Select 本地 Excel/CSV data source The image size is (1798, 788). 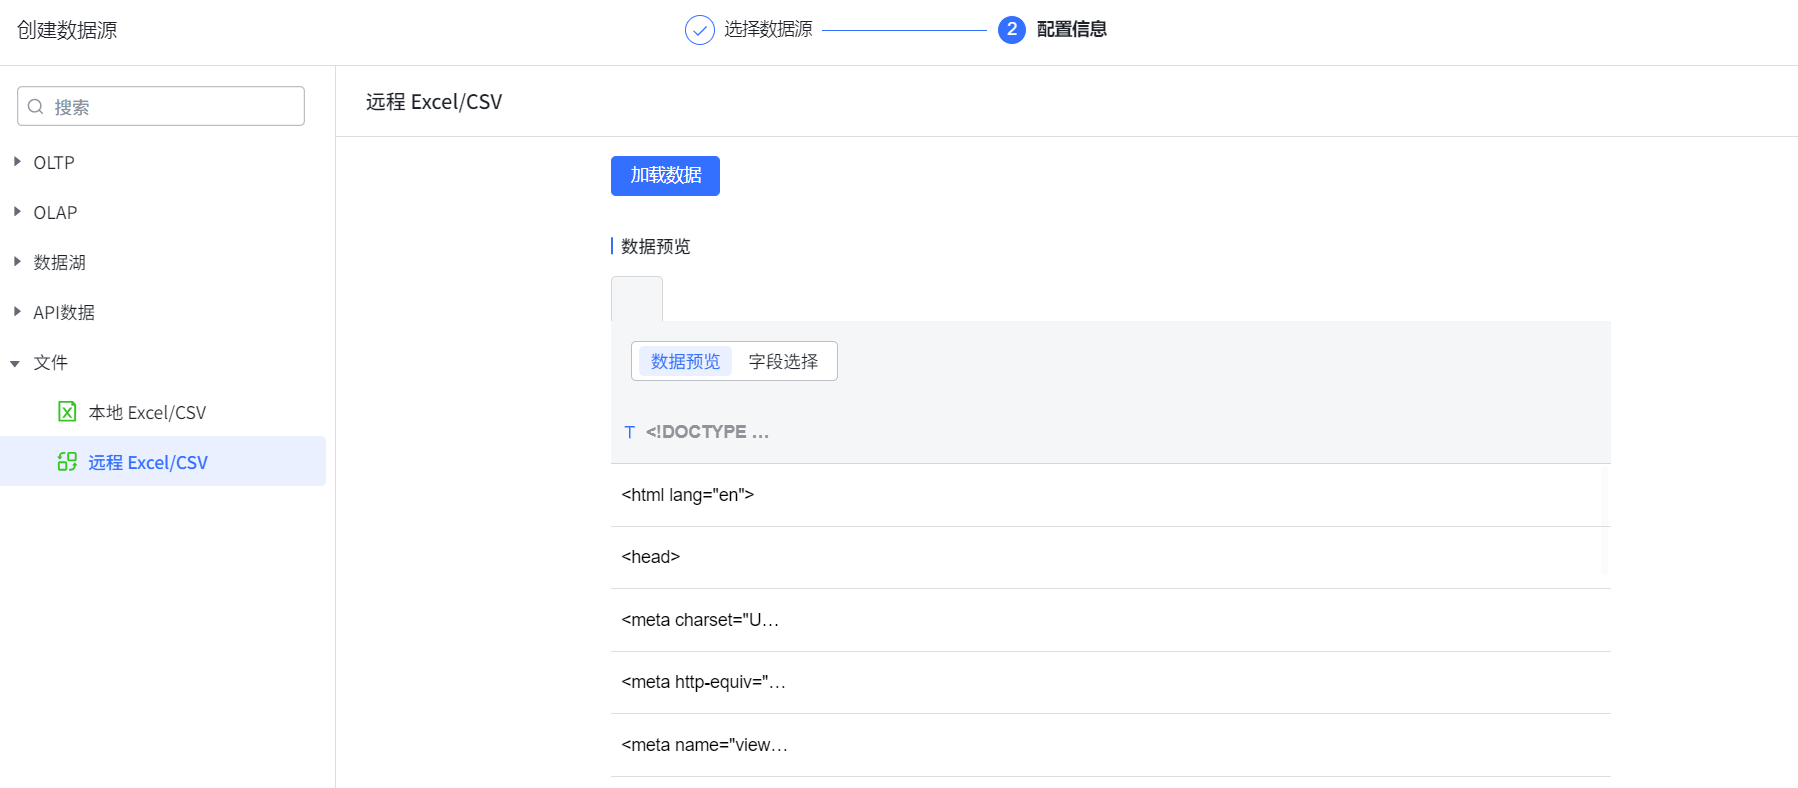pyautogui.click(x=147, y=412)
